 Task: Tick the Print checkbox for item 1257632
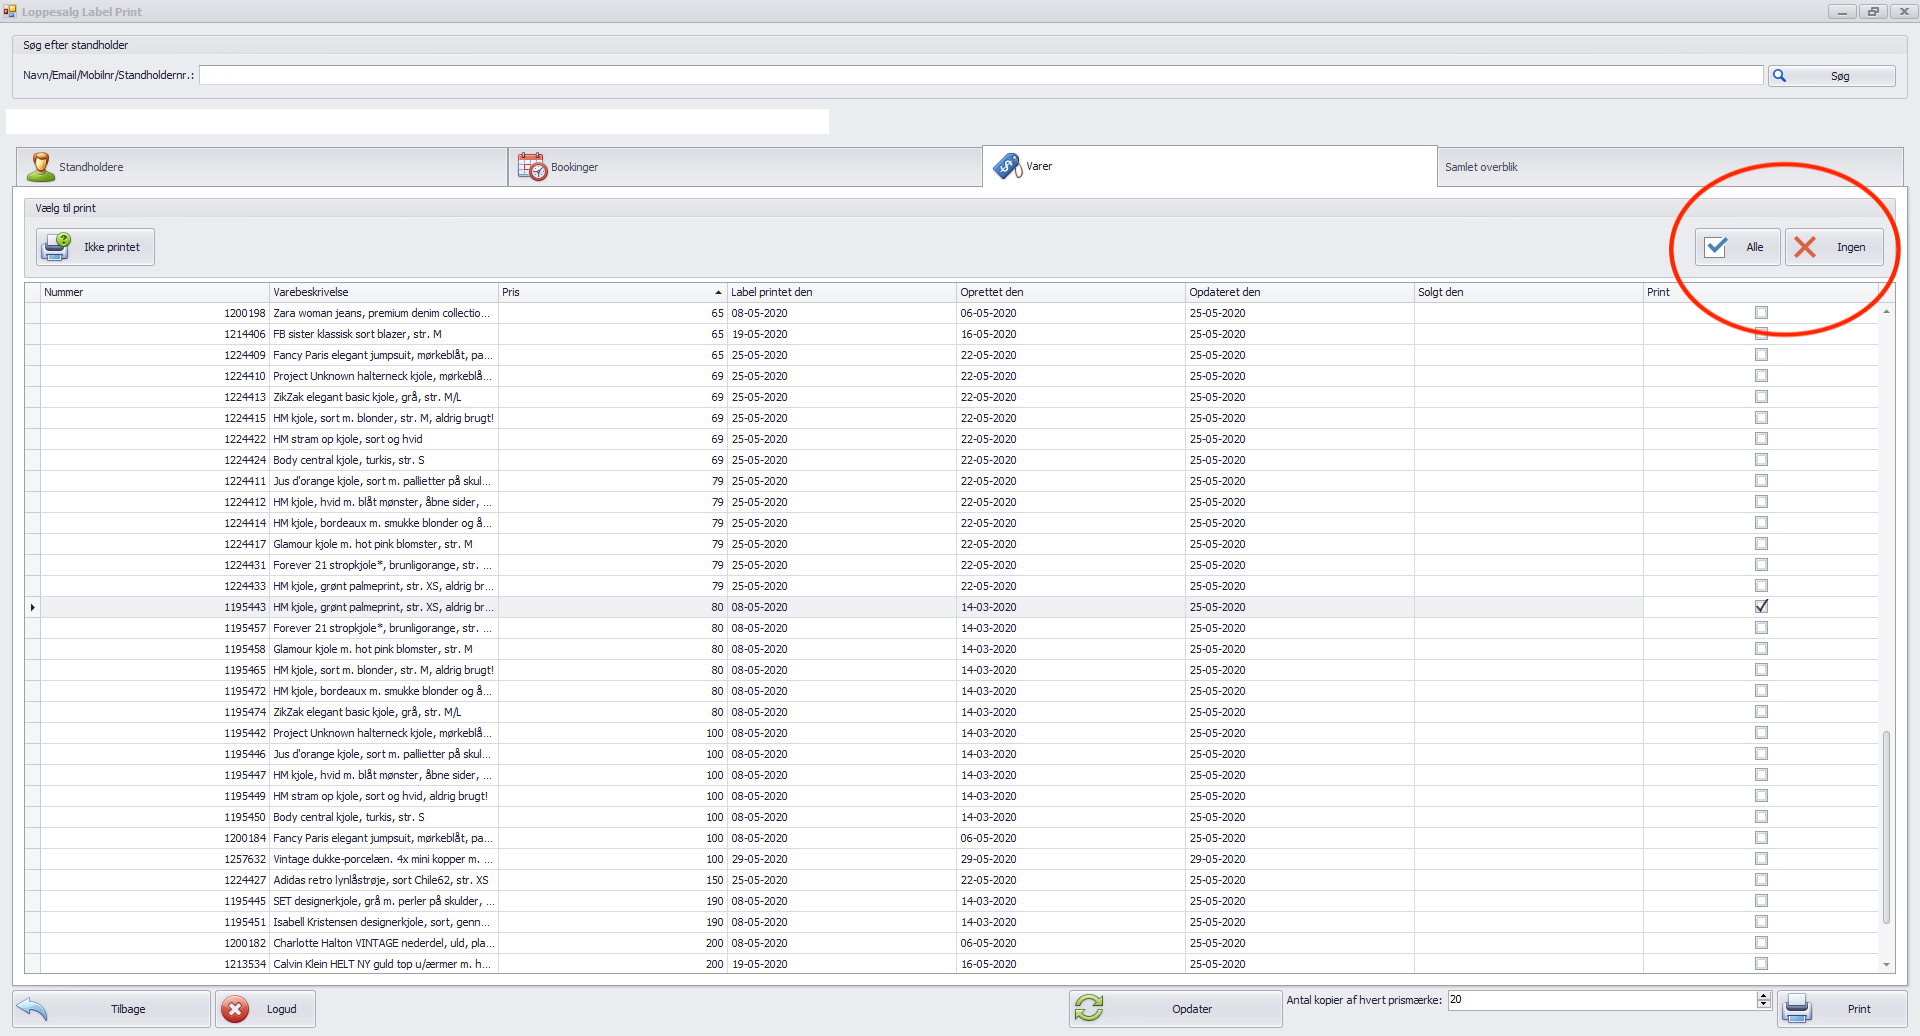click(x=1762, y=859)
